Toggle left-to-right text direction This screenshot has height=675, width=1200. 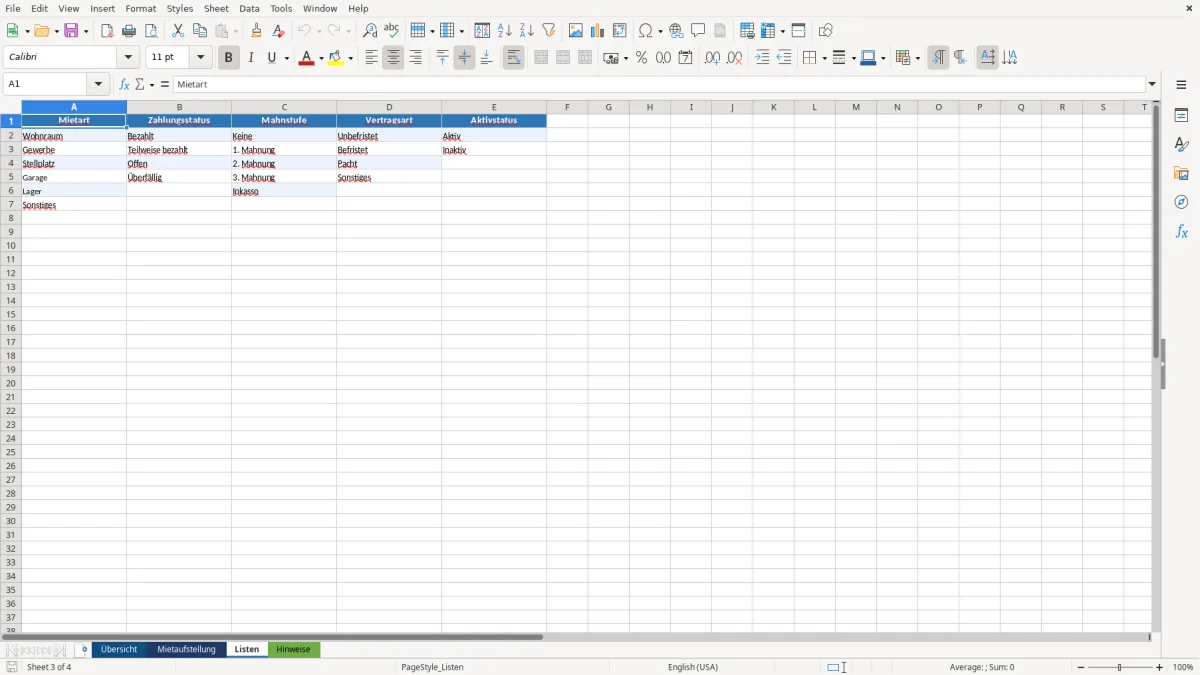937,58
